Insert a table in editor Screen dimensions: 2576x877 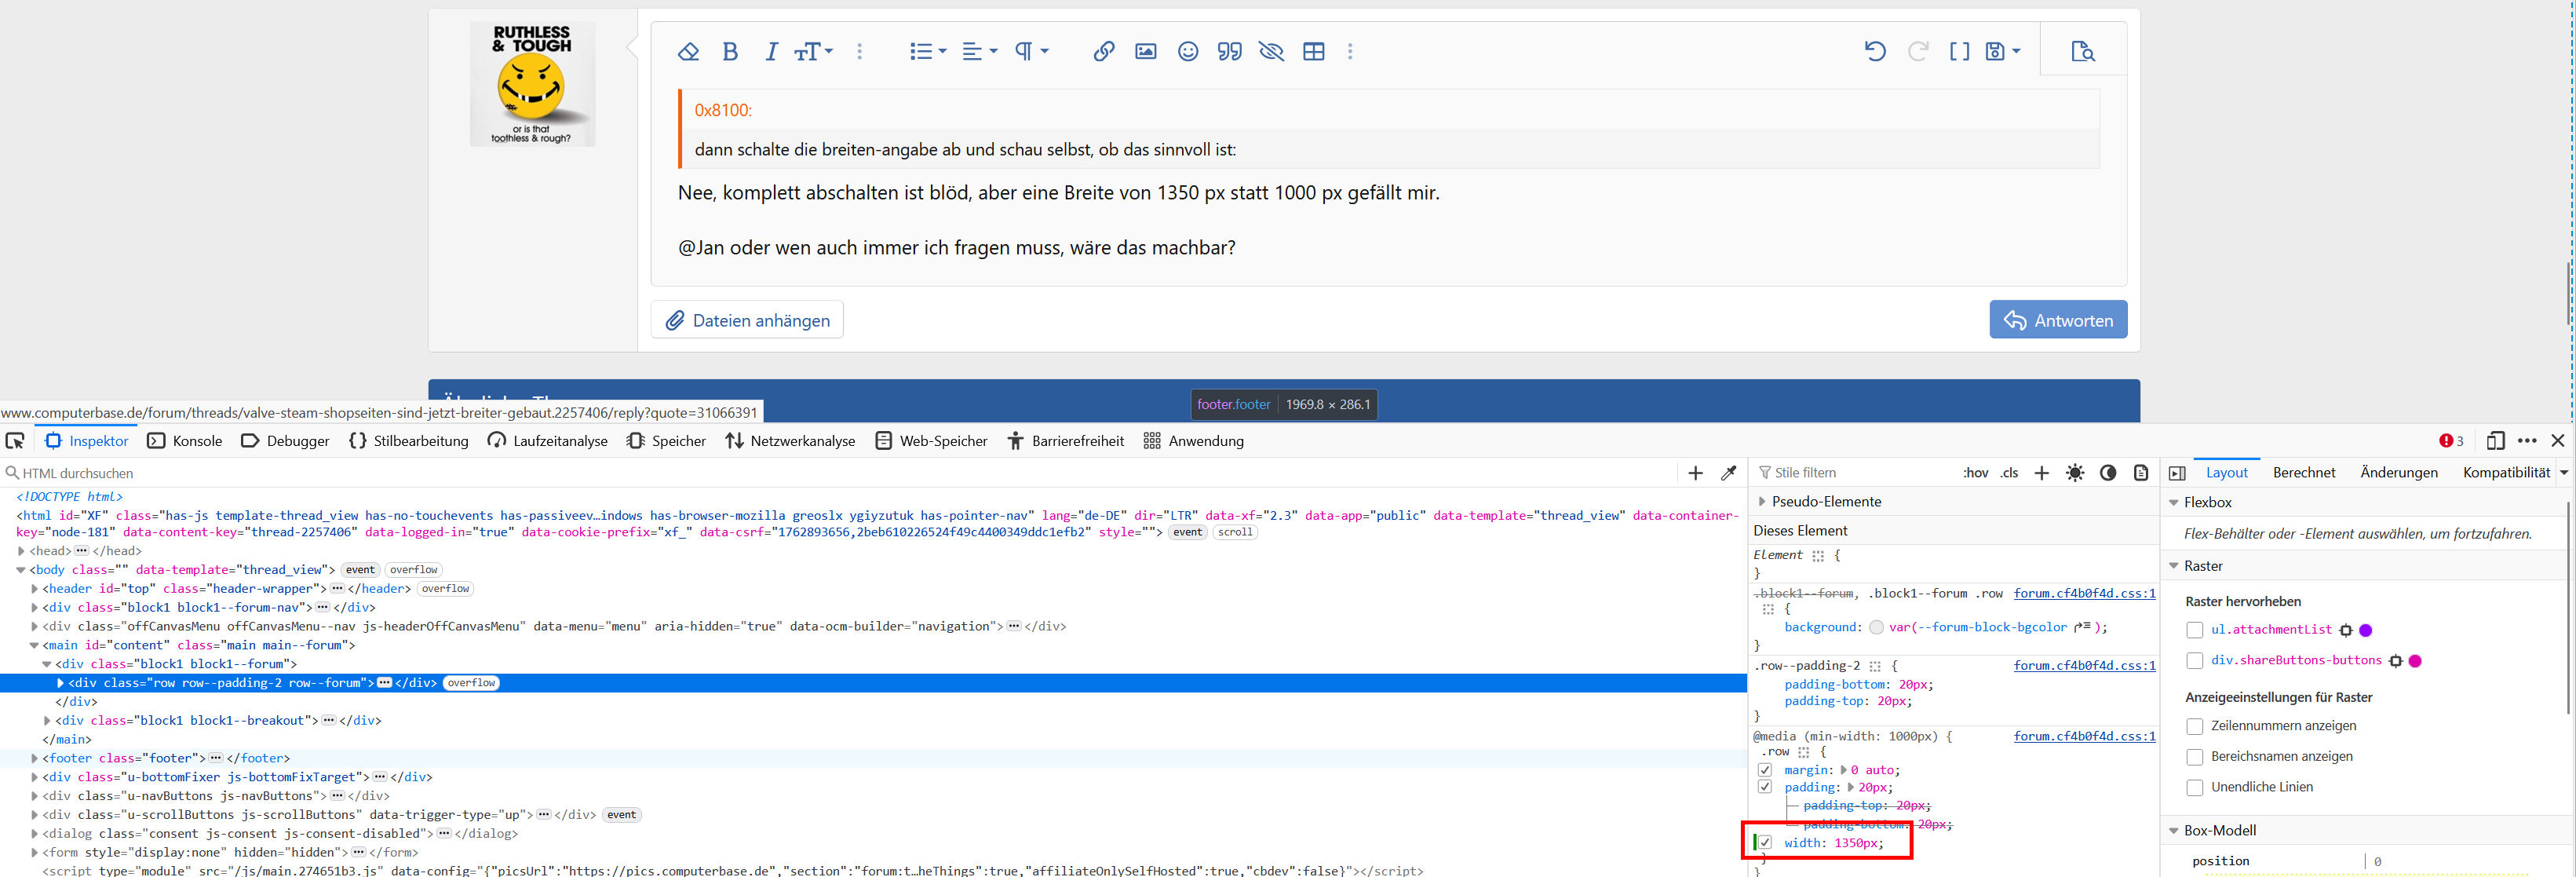[1313, 52]
